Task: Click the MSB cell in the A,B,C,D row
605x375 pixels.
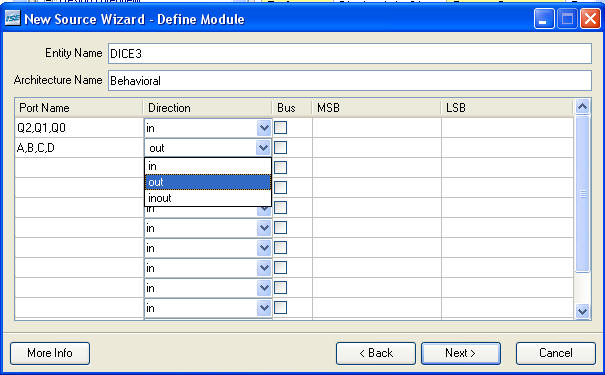Action: [x=377, y=148]
